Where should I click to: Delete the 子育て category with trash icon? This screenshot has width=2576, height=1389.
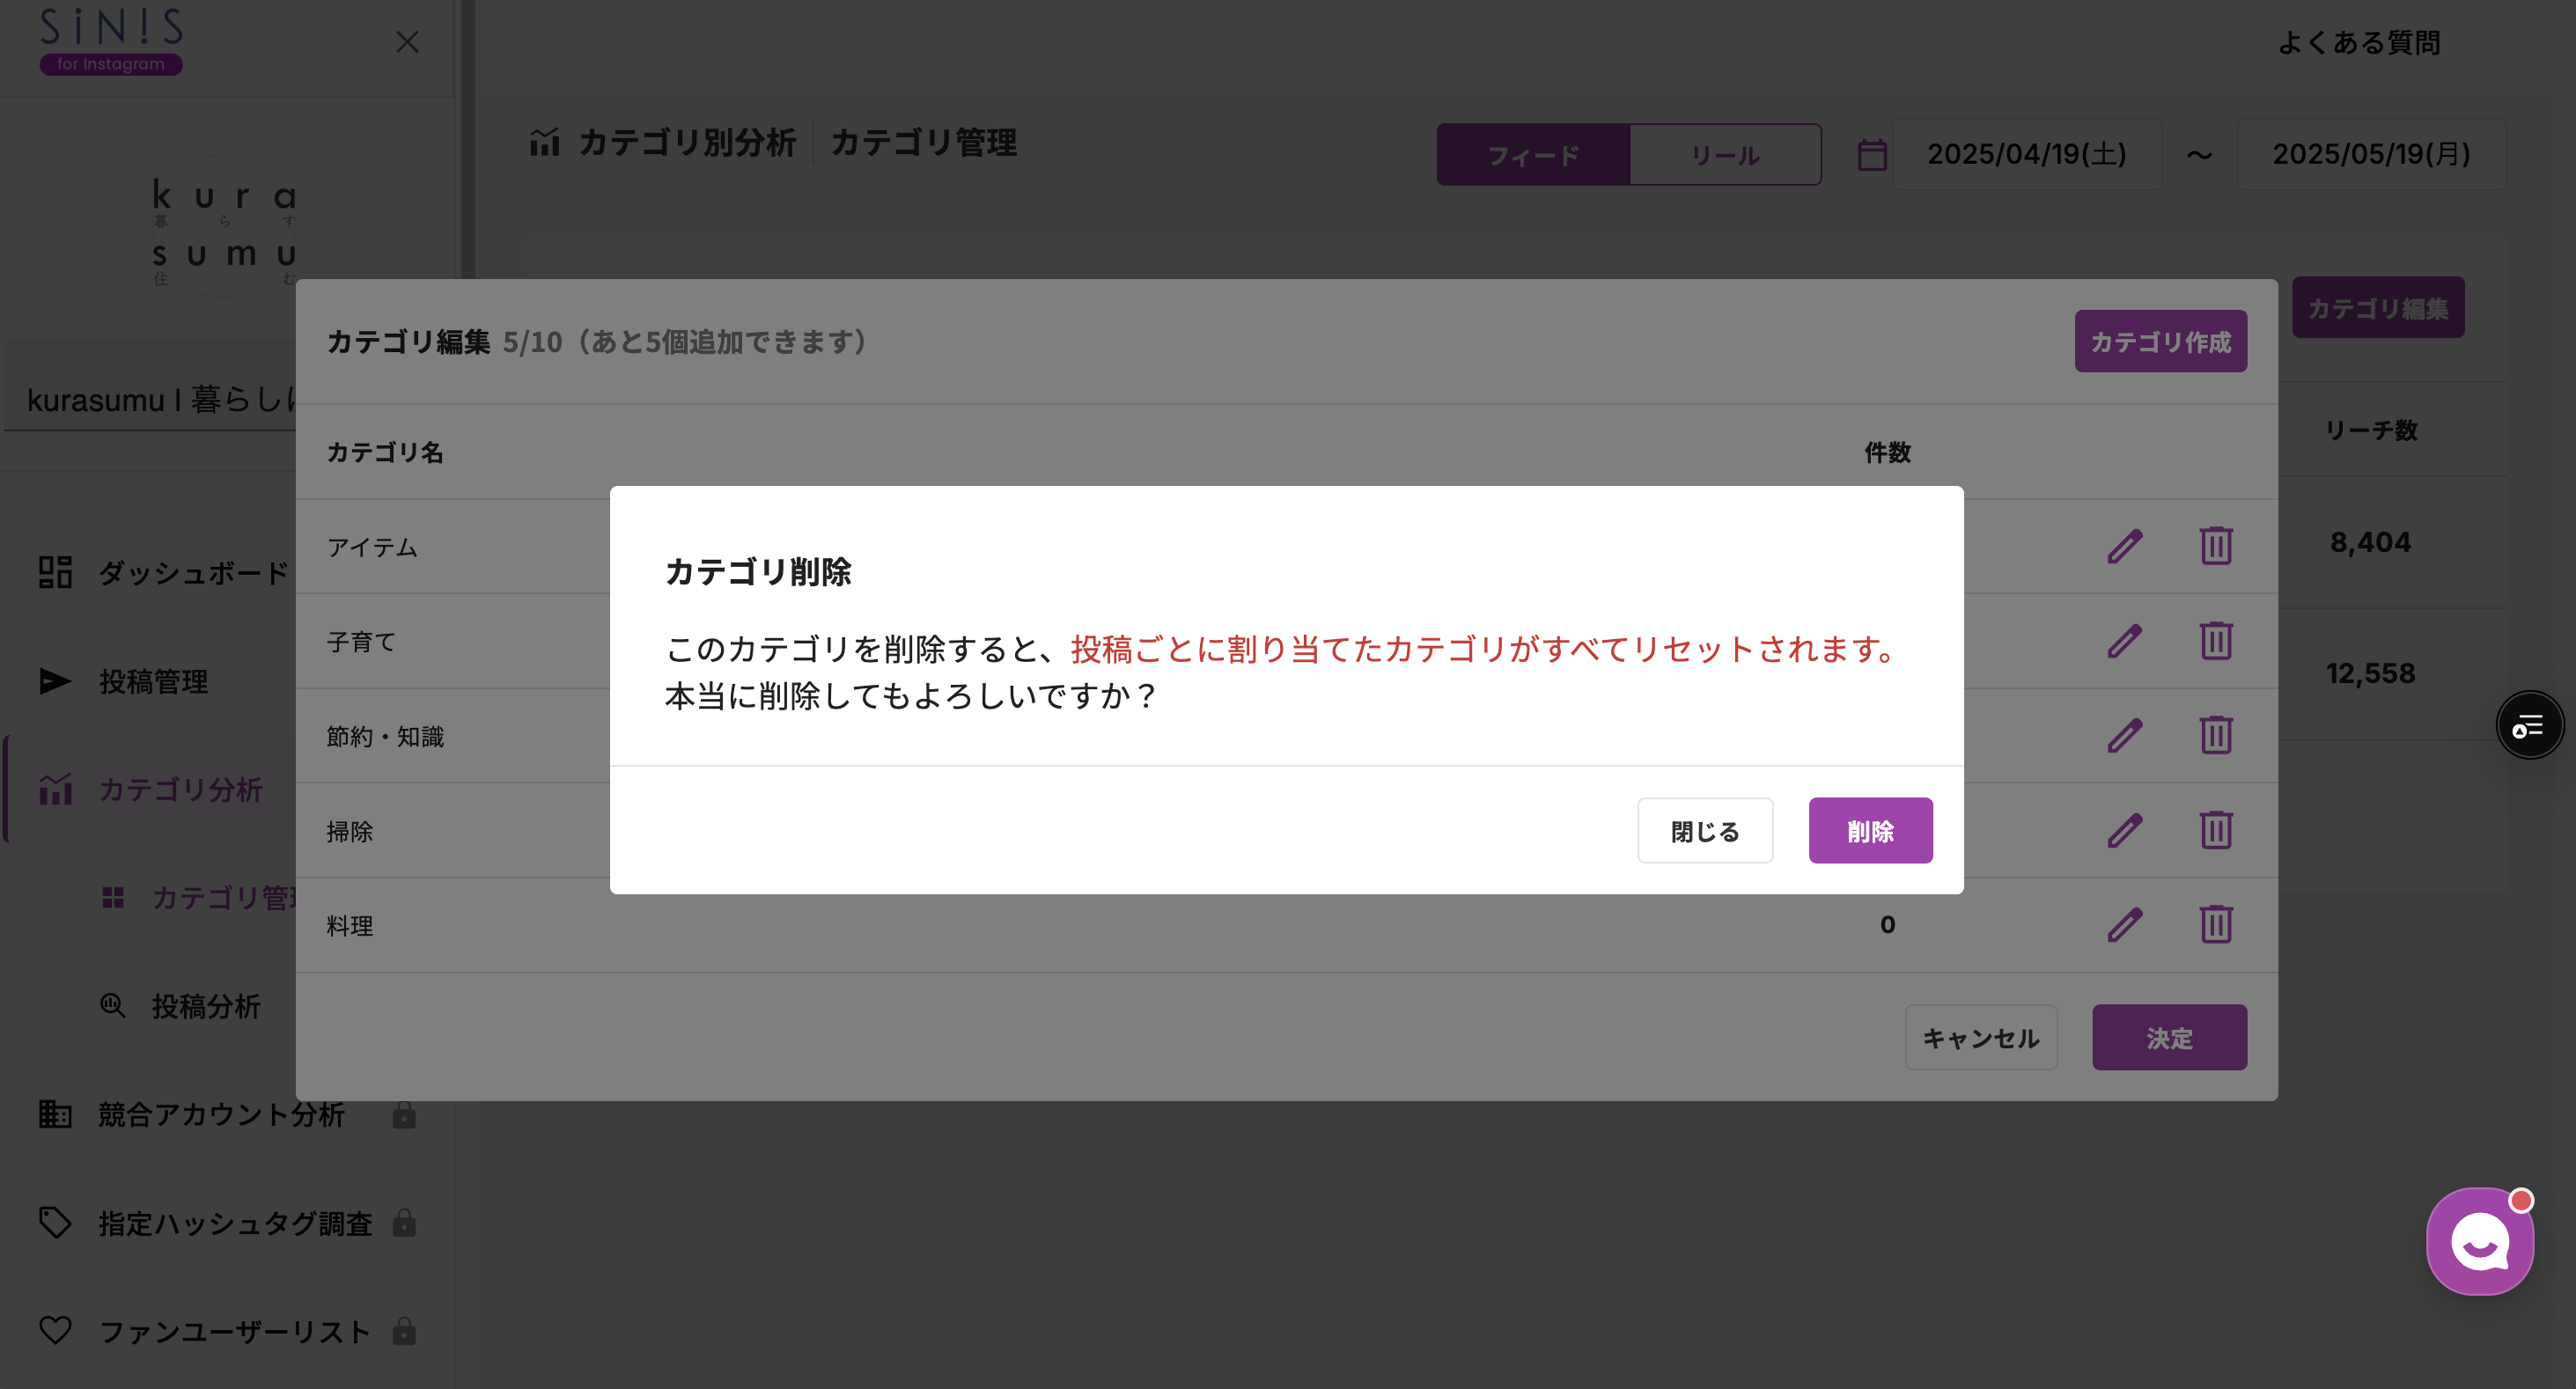point(2216,641)
